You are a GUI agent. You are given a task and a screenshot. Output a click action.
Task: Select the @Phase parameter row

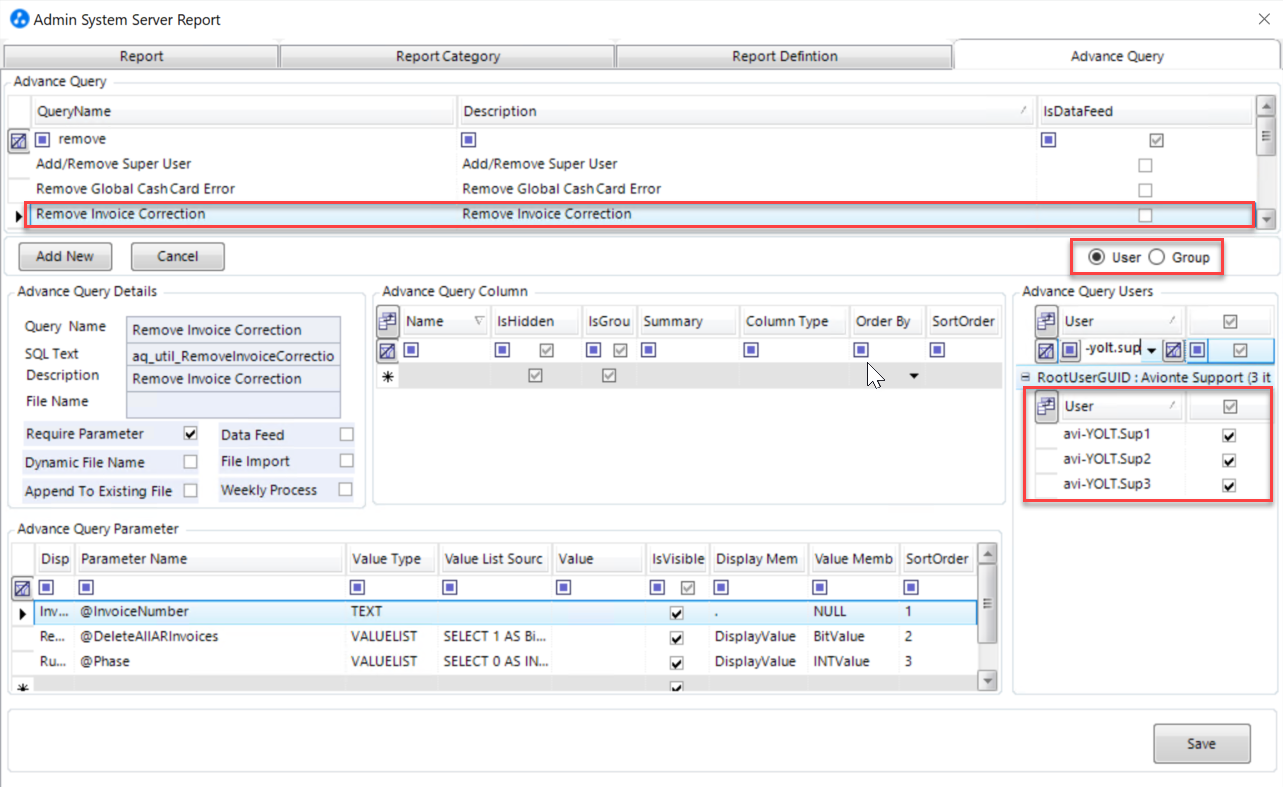click(x=504, y=662)
